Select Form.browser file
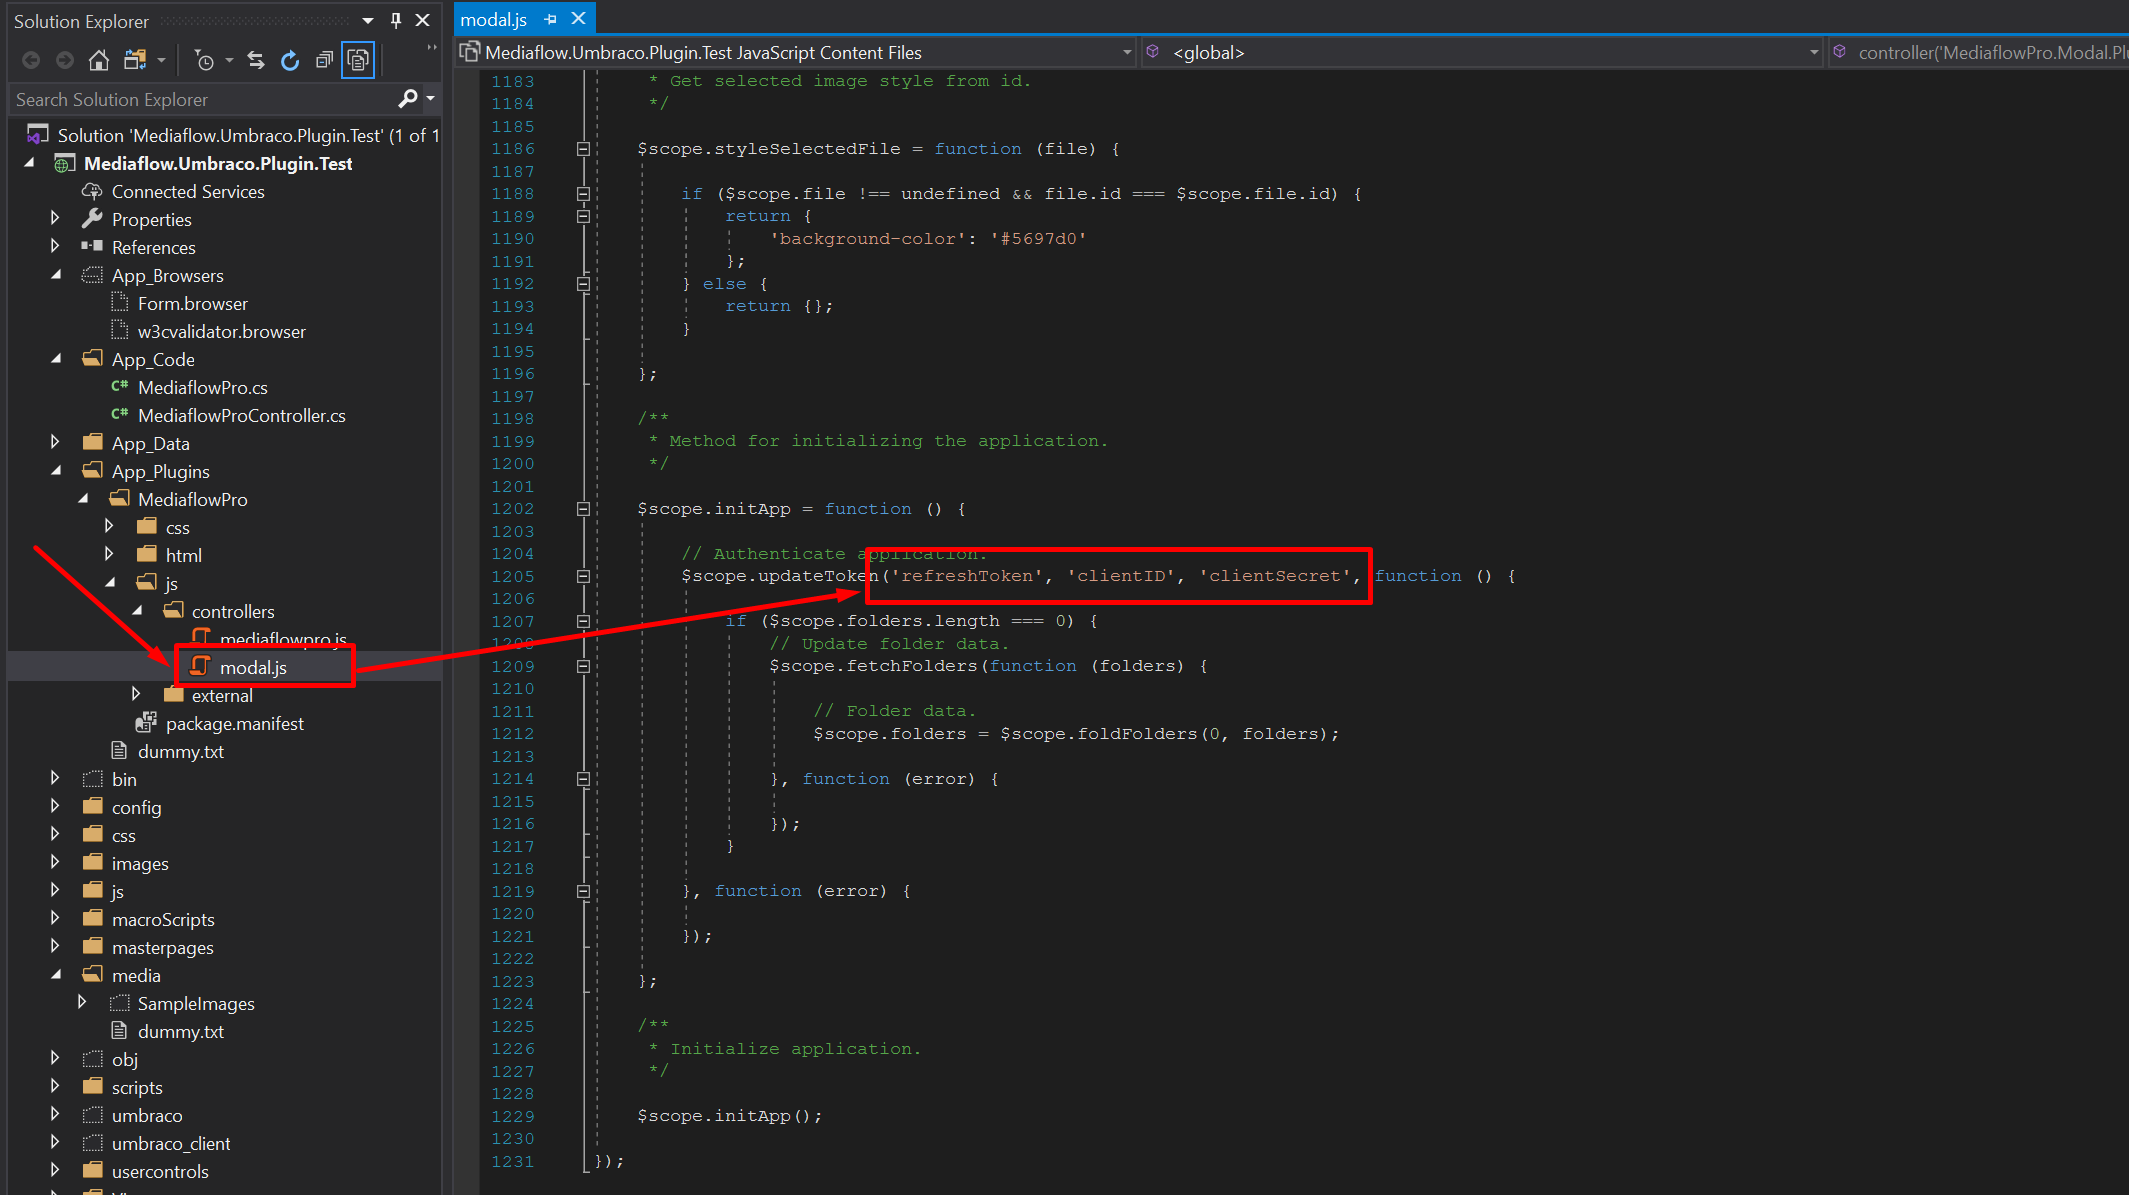This screenshot has height=1195, width=2129. (x=192, y=303)
